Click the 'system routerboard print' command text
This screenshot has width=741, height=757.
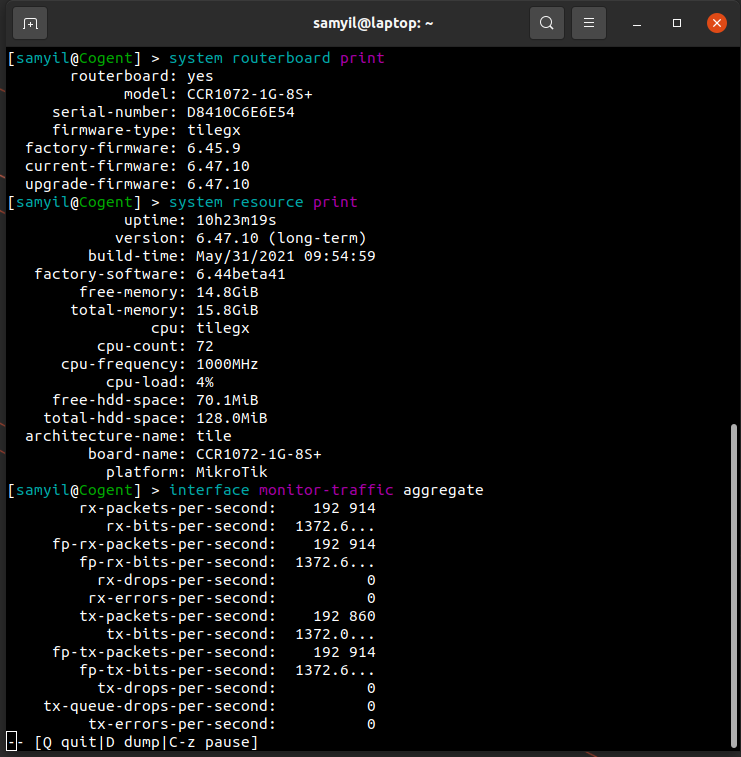(277, 58)
